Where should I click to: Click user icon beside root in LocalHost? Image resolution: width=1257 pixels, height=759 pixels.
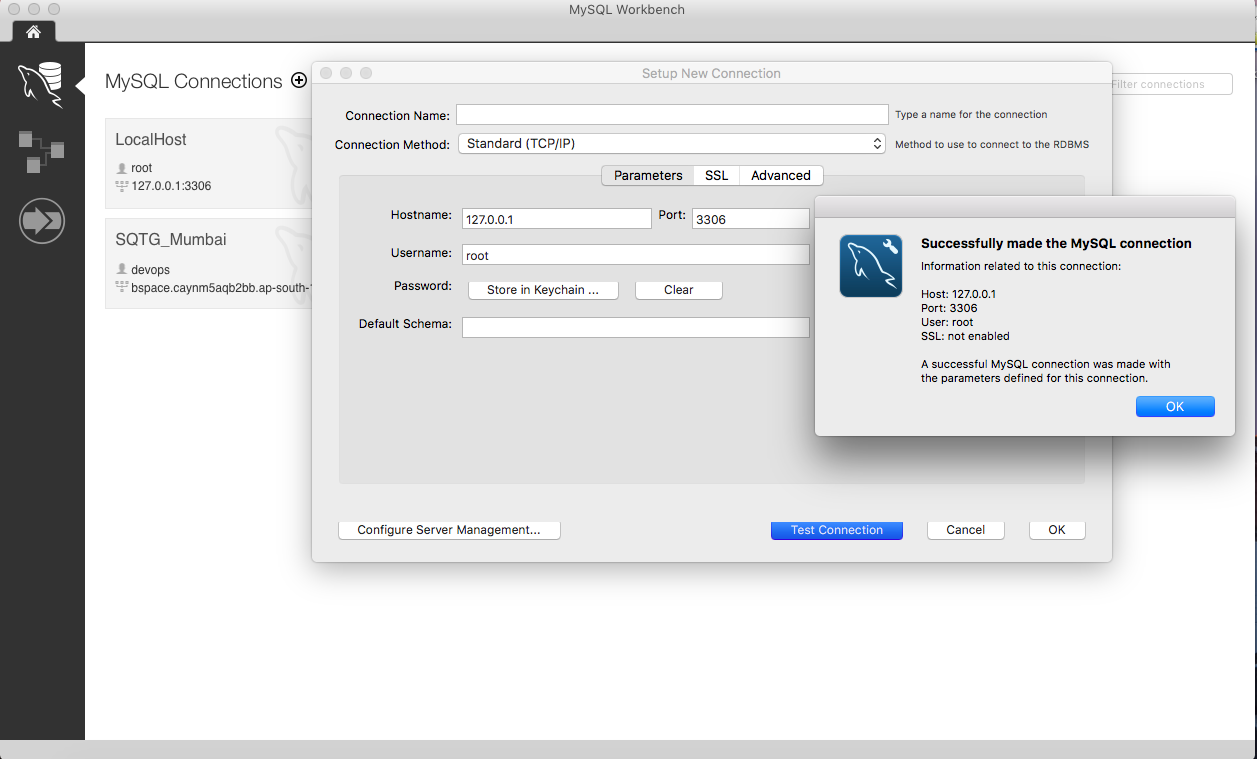point(122,168)
